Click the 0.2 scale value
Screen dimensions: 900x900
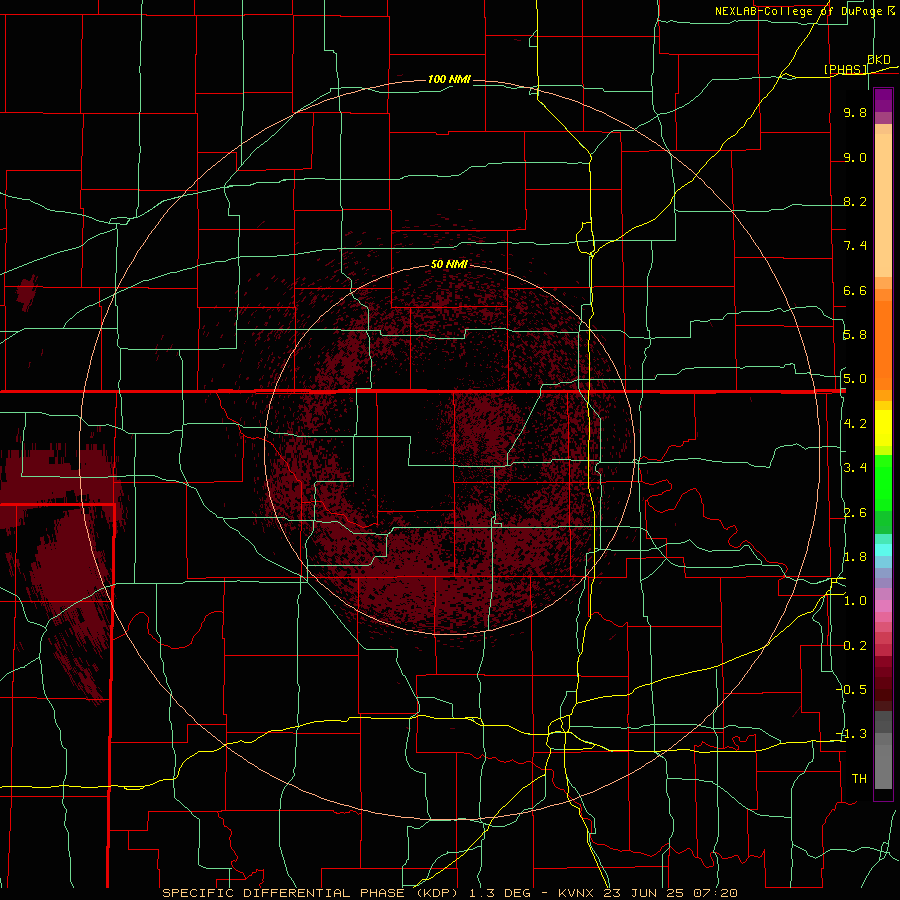pos(855,646)
